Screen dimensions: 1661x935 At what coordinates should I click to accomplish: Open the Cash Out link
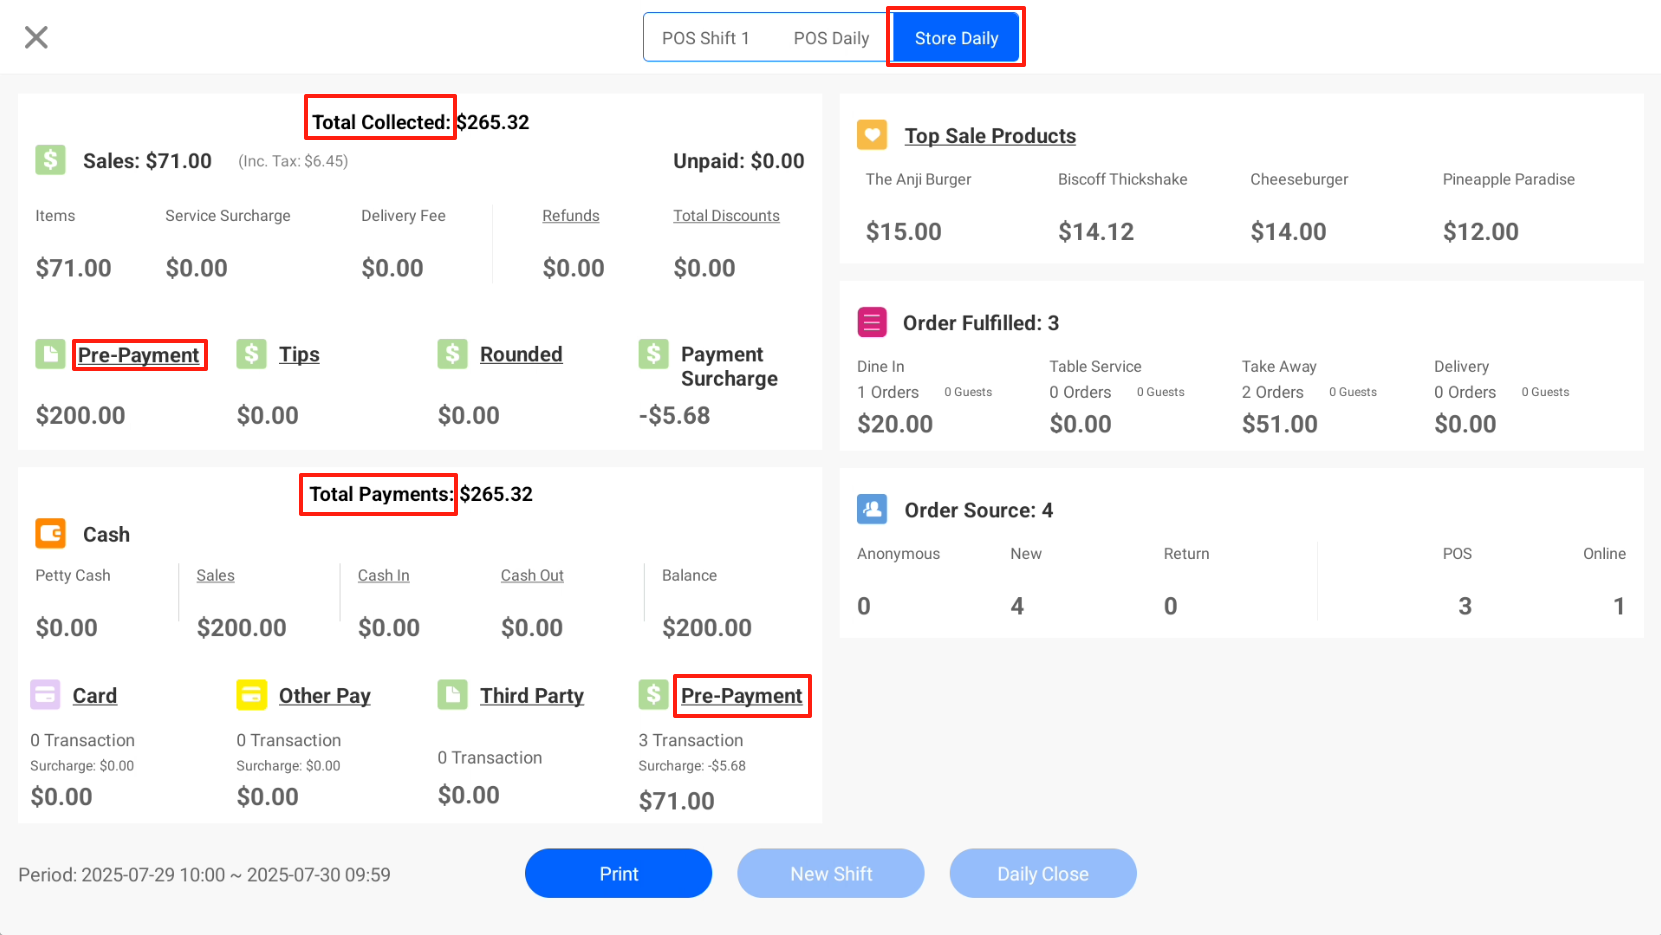click(532, 576)
